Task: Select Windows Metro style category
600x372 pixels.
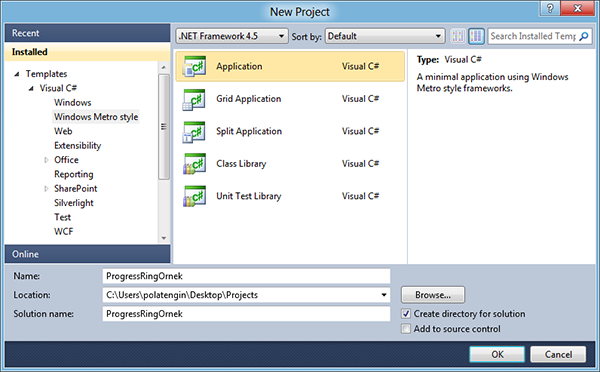Action: (96, 117)
